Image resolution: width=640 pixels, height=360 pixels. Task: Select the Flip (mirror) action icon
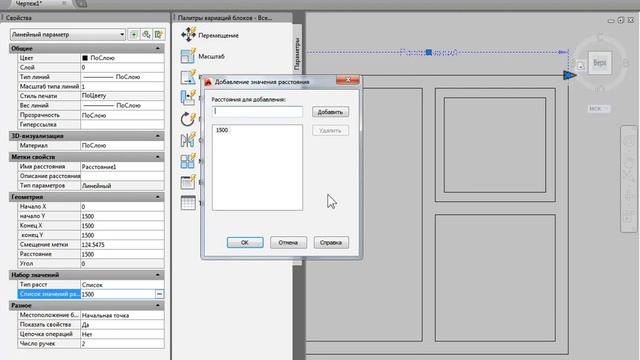point(188,140)
